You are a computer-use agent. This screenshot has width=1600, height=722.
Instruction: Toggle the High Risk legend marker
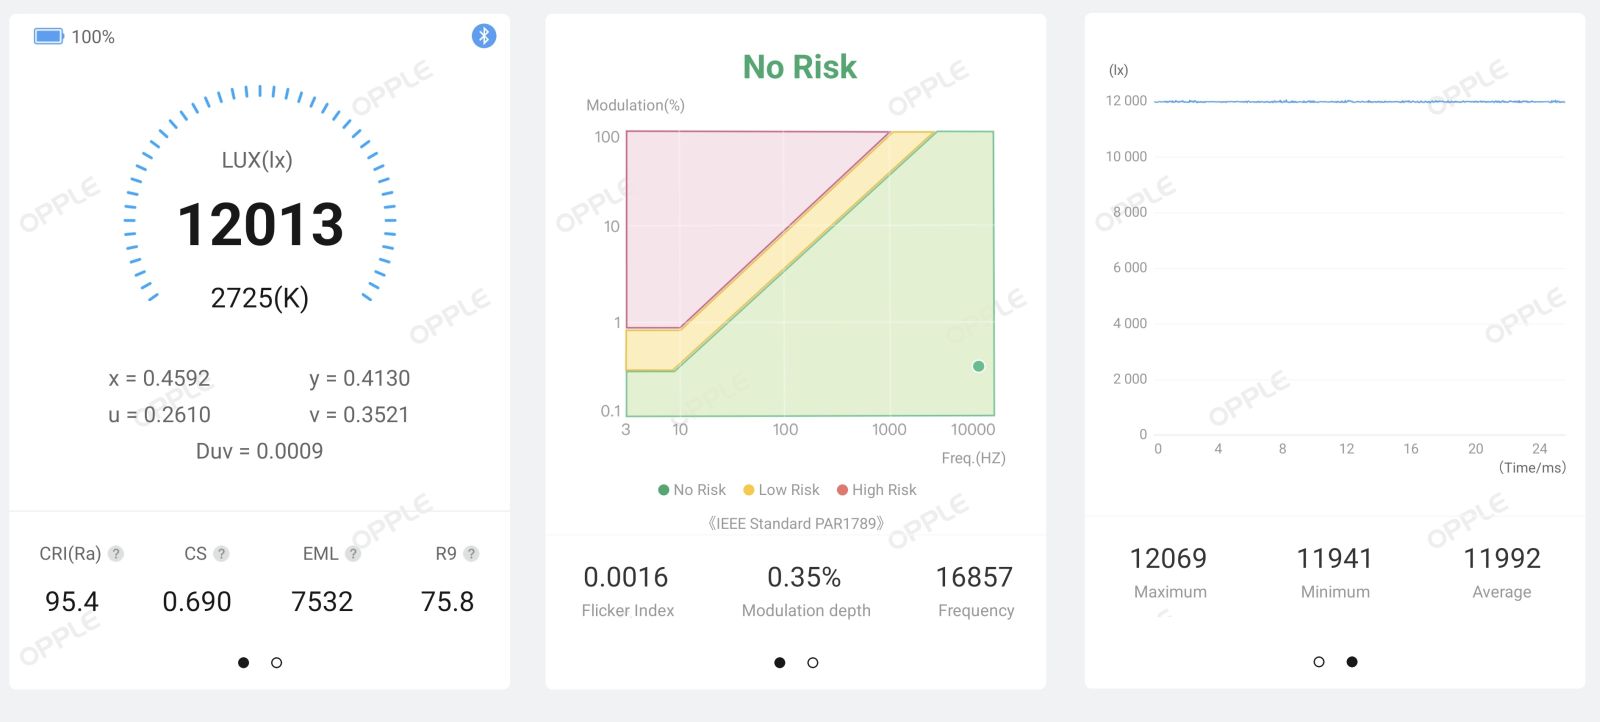click(842, 490)
